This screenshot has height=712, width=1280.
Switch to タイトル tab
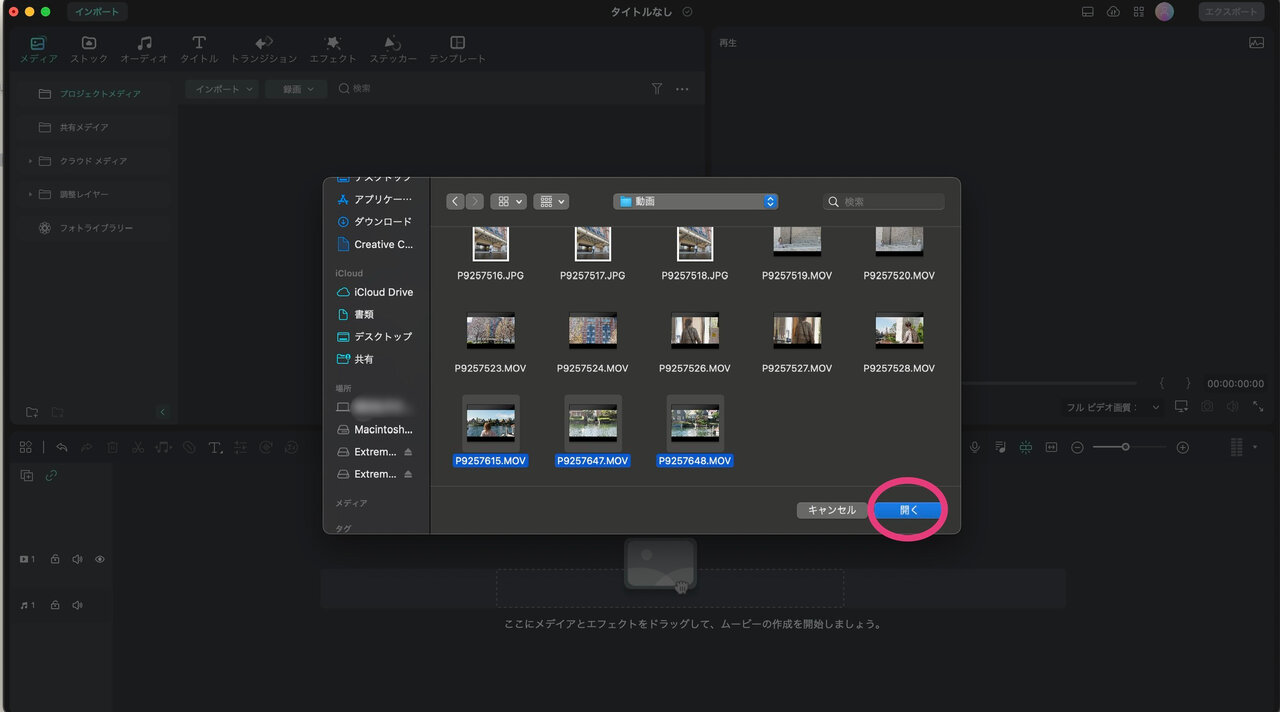pyautogui.click(x=199, y=49)
